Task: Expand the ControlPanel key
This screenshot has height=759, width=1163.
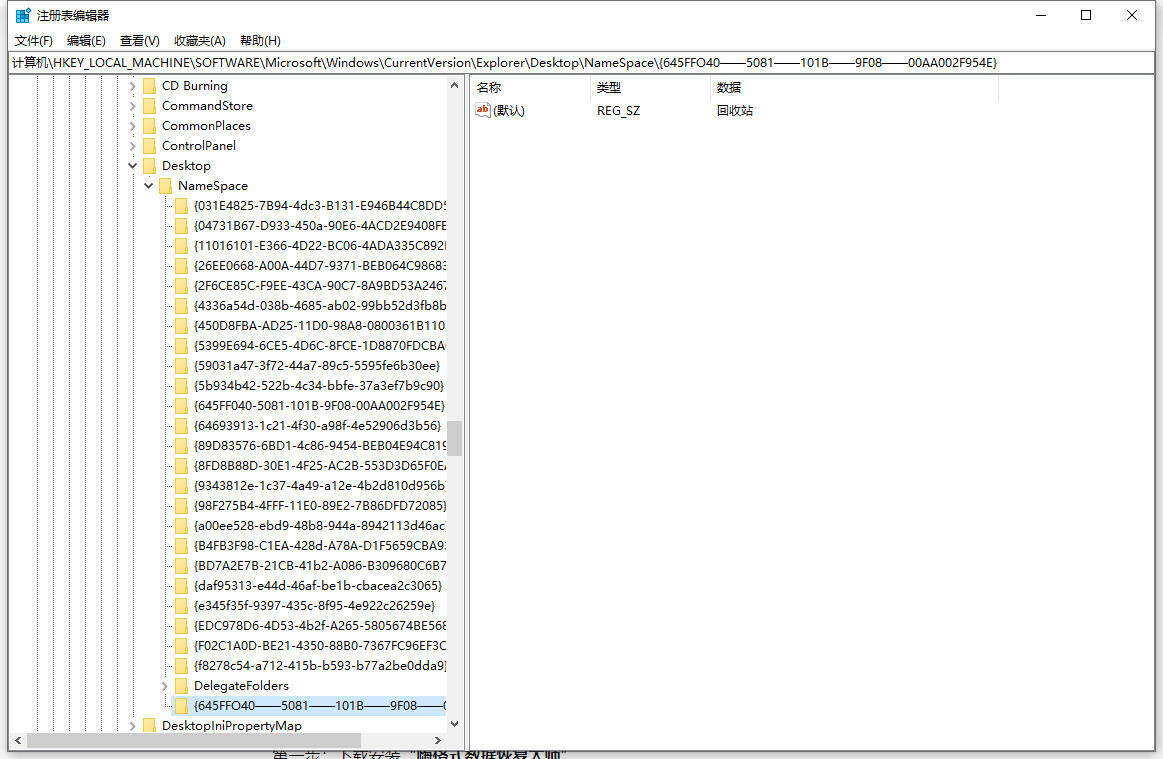Action: pyautogui.click(x=133, y=146)
